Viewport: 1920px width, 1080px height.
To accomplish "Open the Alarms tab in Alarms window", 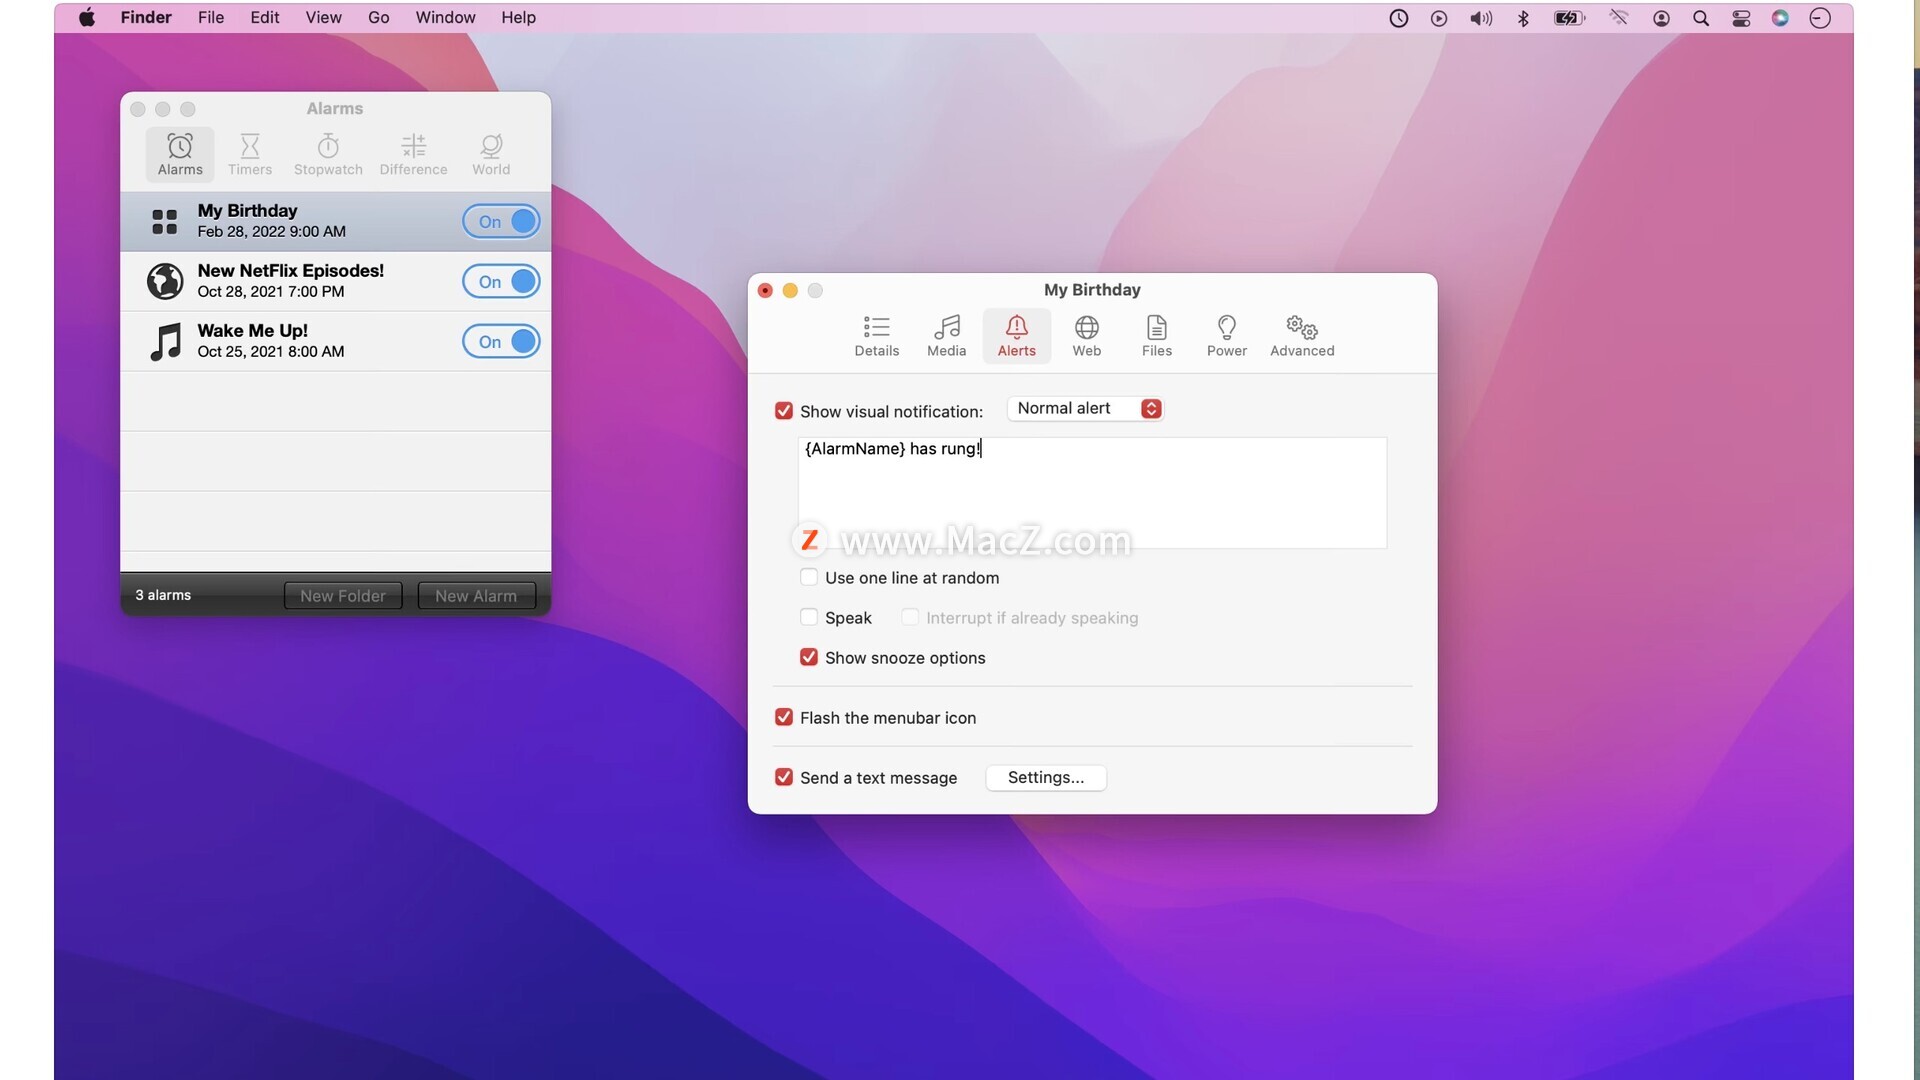I will pos(180,154).
